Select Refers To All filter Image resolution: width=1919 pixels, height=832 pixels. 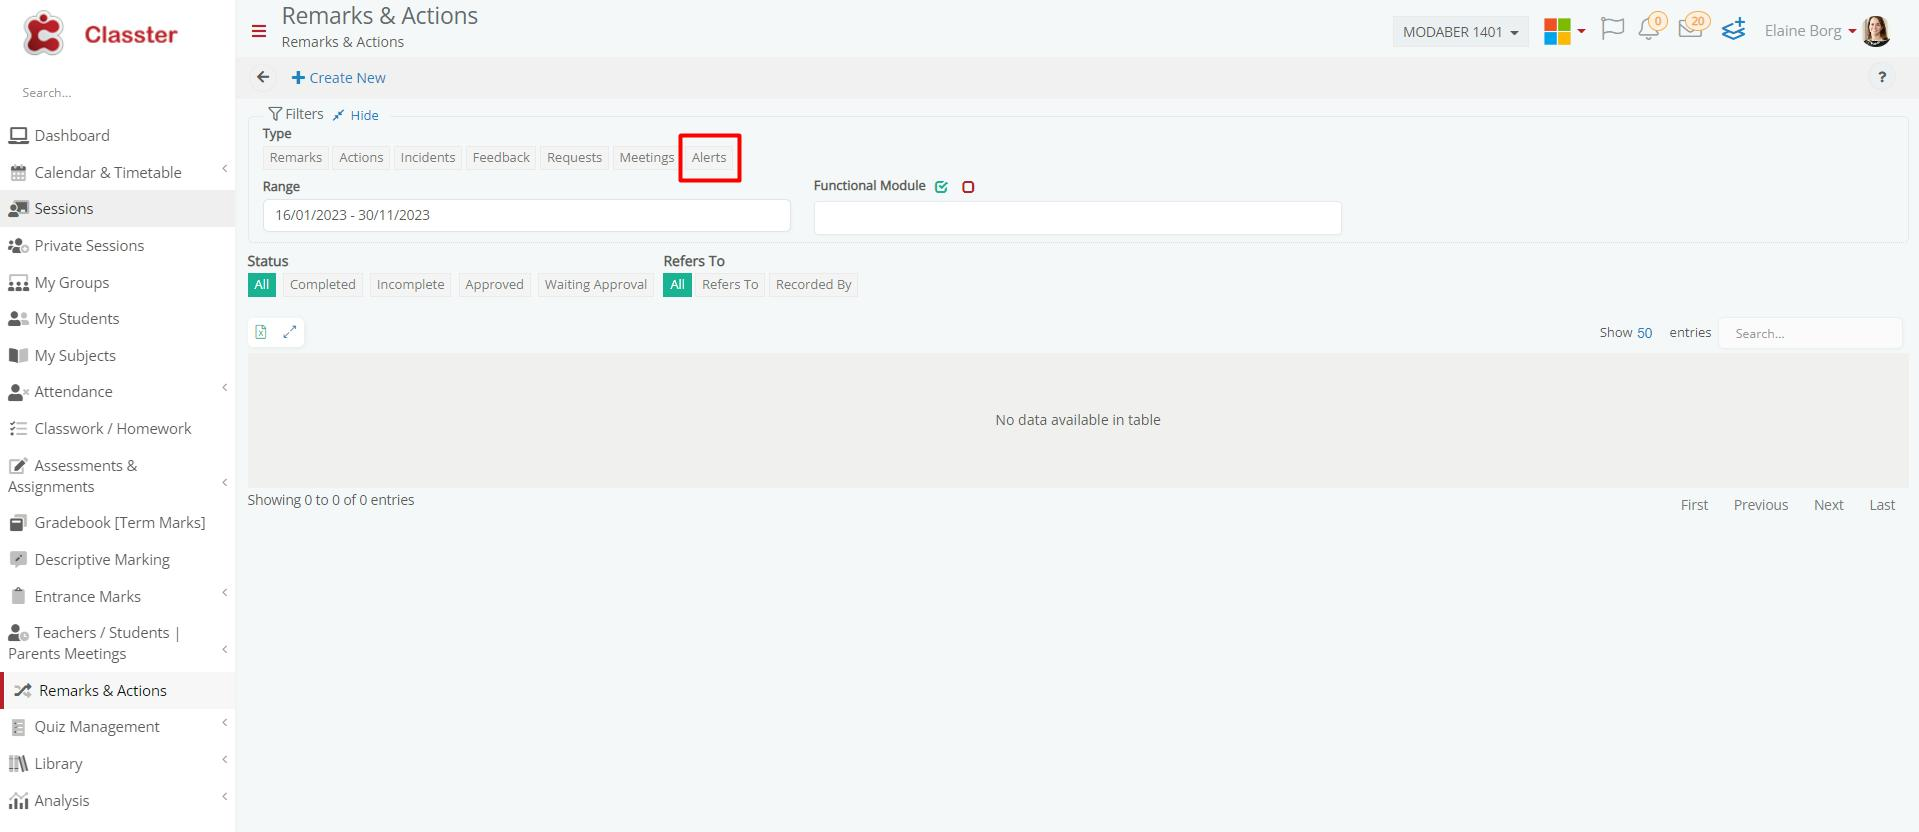coord(677,284)
